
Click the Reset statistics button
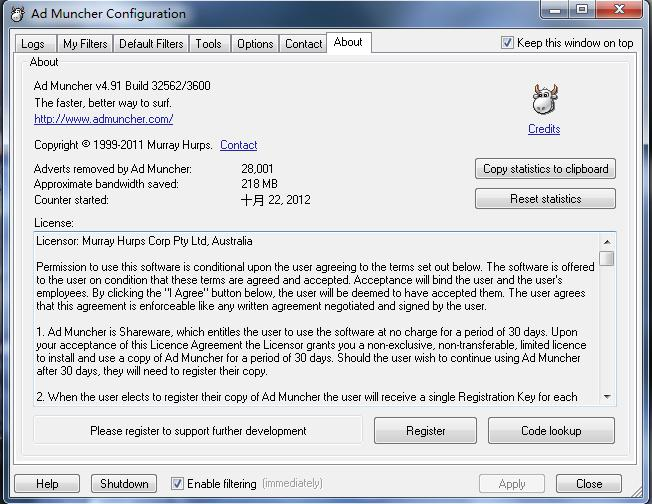[x=546, y=199]
